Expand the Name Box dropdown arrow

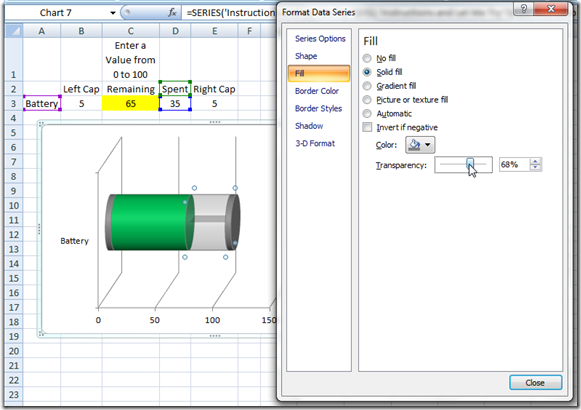point(113,13)
